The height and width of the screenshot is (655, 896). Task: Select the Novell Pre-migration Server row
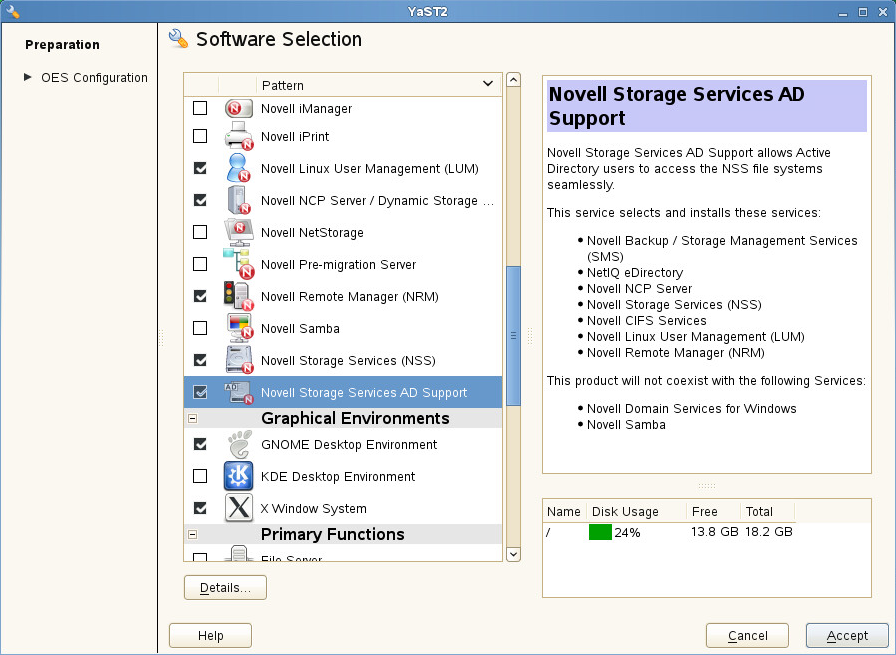point(338,264)
